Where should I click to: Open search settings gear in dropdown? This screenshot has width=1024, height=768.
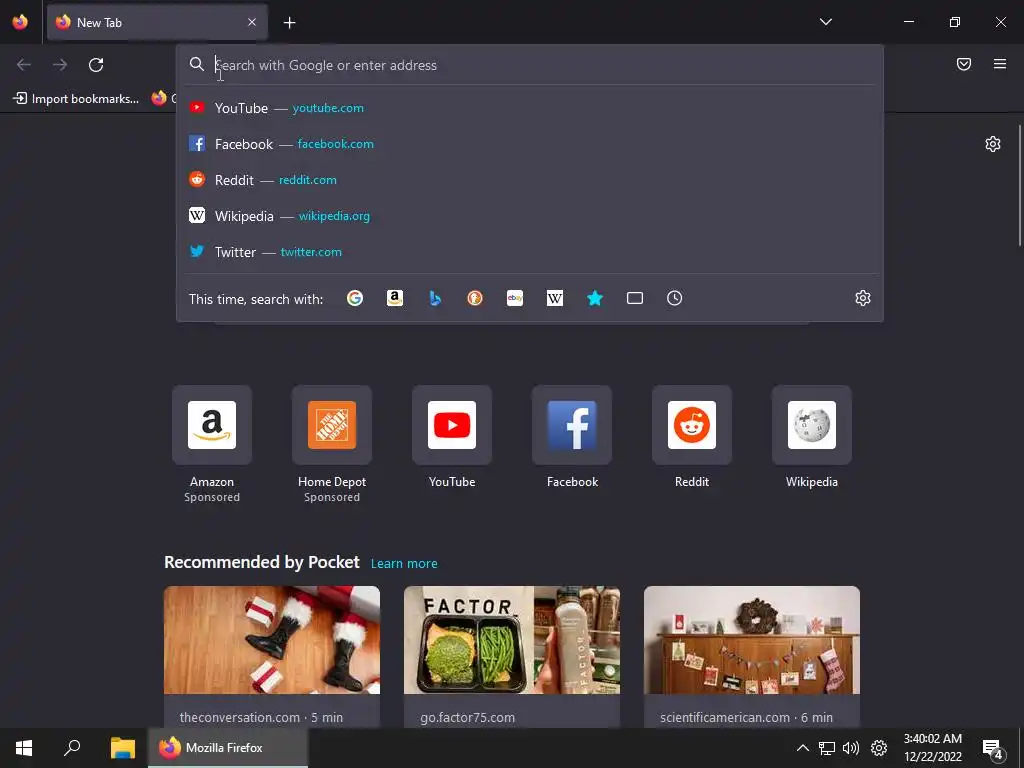click(x=863, y=298)
